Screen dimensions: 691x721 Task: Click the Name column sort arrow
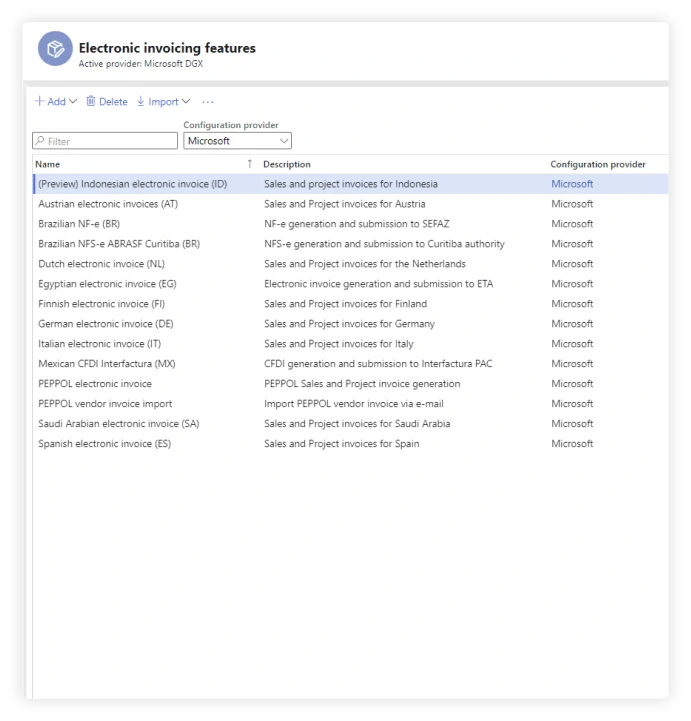[x=250, y=164]
